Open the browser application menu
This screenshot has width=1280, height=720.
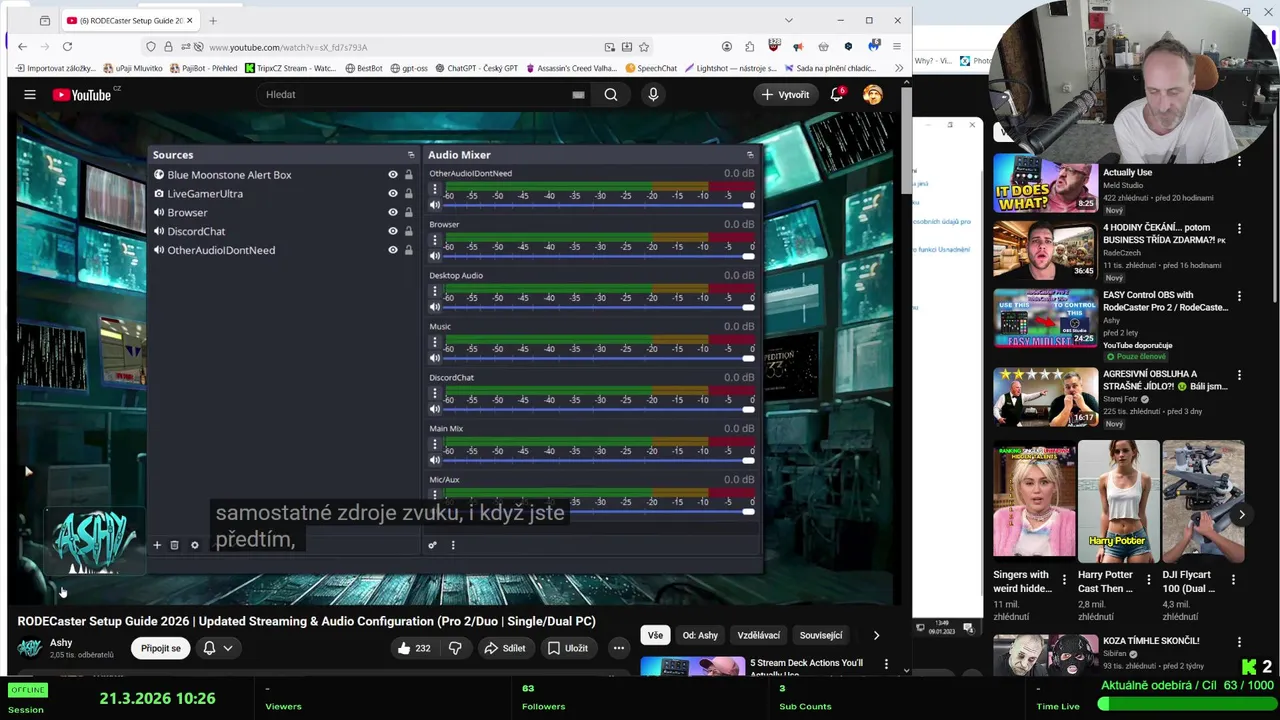(897, 46)
